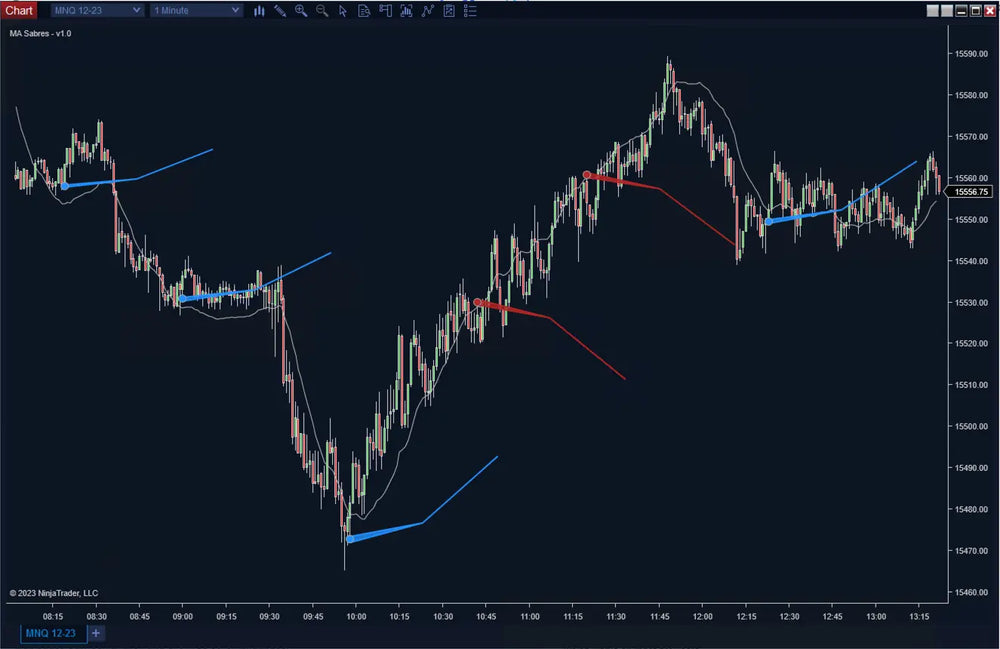Click the zoom out magnifier icon
1000x649 pixels.
pyautogui.click(x=322, y=11)
